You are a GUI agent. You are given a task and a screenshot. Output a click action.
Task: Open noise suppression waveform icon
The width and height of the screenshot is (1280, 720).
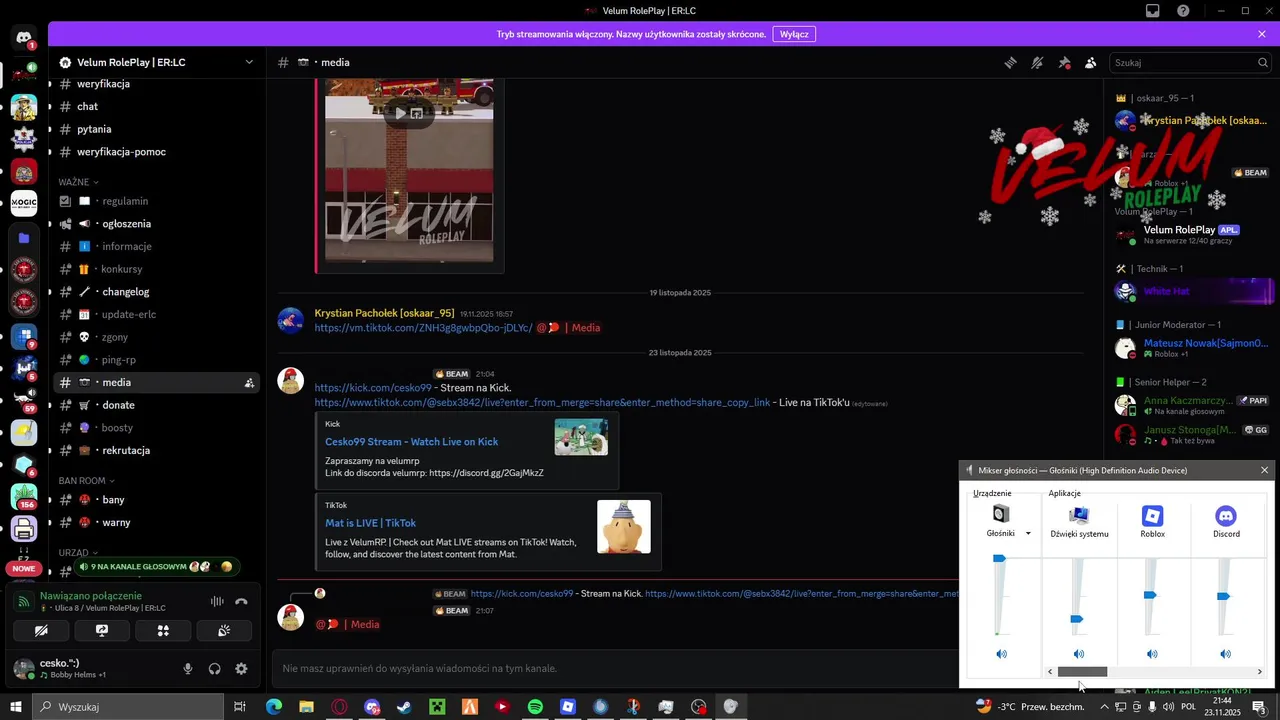(x=216, y=601)
